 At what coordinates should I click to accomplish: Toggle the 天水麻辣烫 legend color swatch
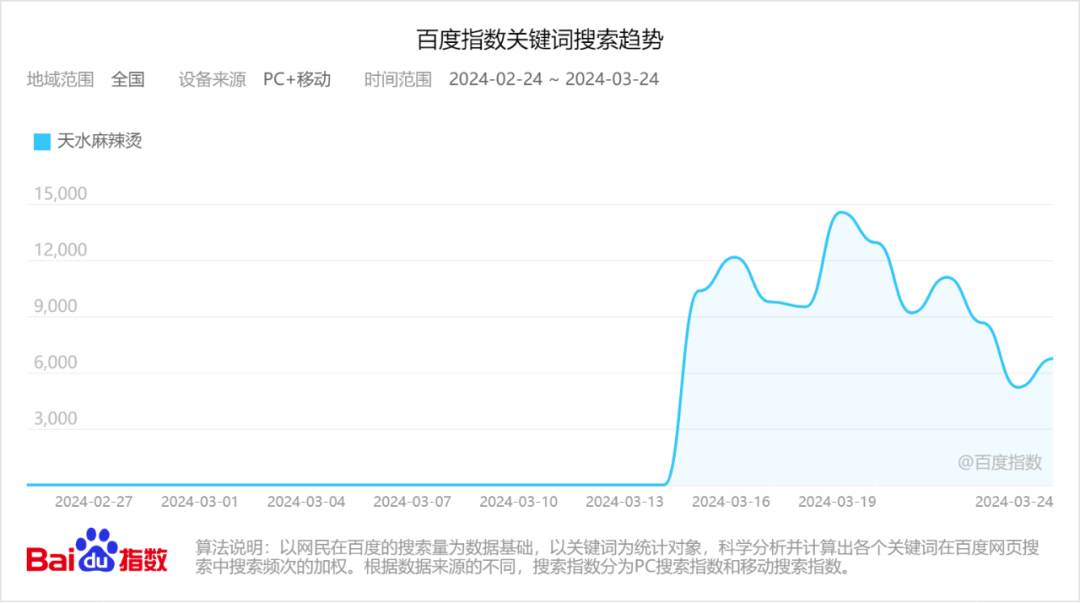42,142
